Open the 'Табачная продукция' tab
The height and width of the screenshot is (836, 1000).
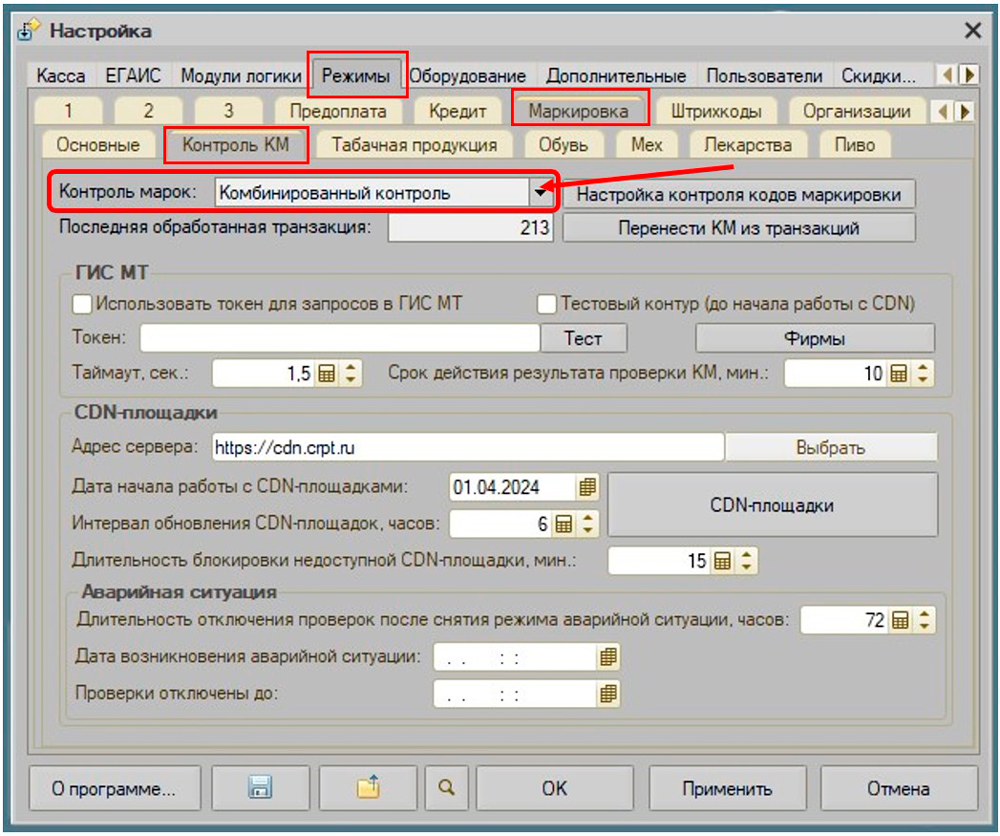pyautogui.click(x=414, y=145)
